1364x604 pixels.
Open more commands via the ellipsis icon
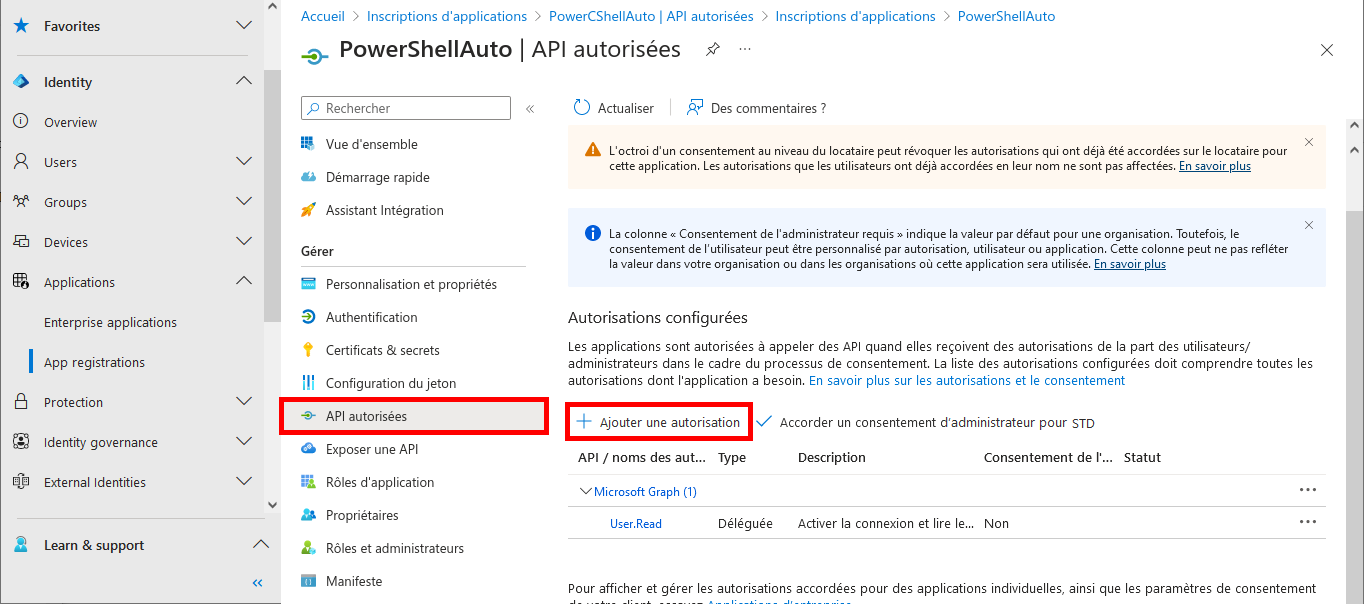[744, 48]
